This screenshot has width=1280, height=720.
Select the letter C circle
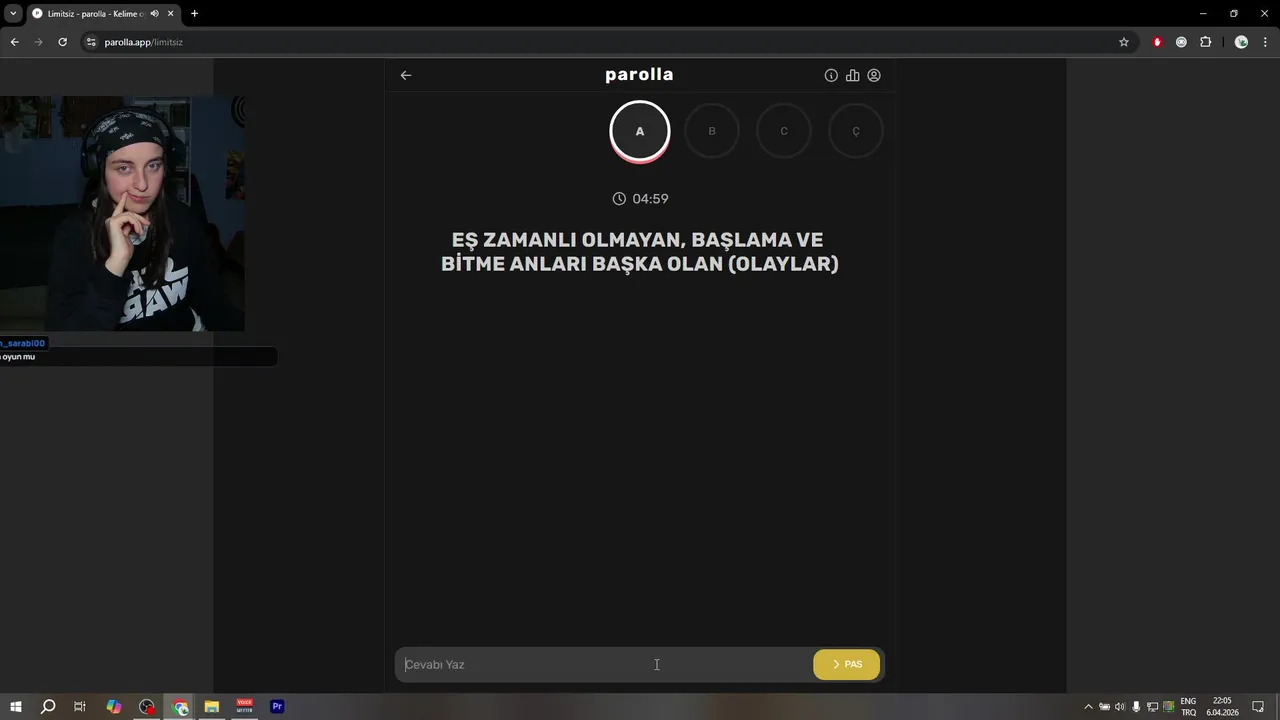point(784,131)
